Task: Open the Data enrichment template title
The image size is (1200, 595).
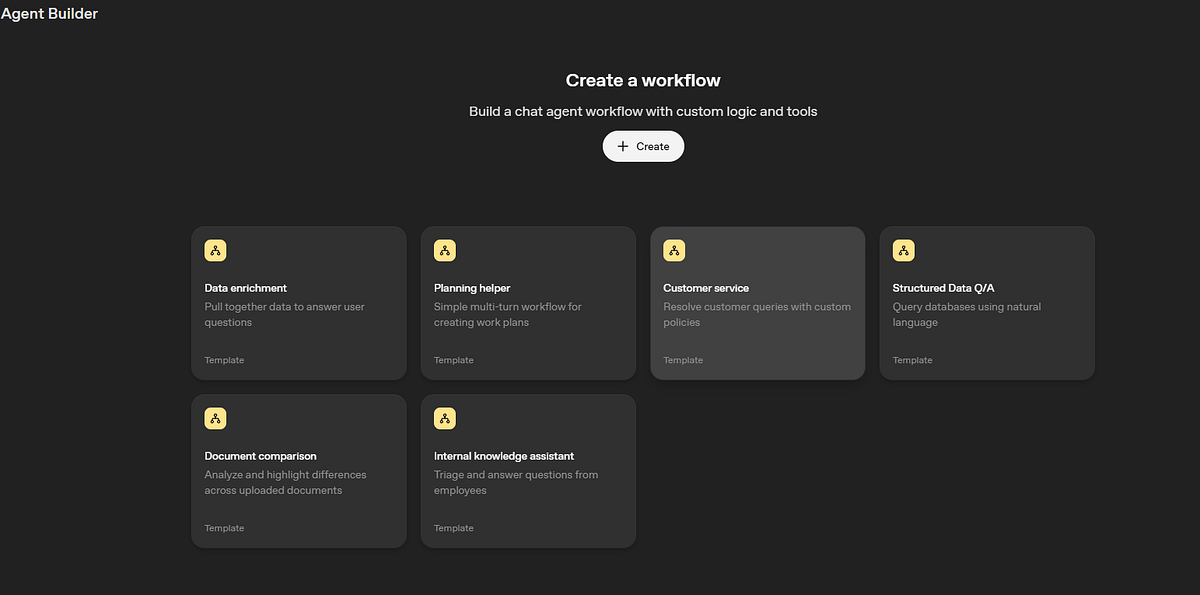Action: (x=246, y=288)
